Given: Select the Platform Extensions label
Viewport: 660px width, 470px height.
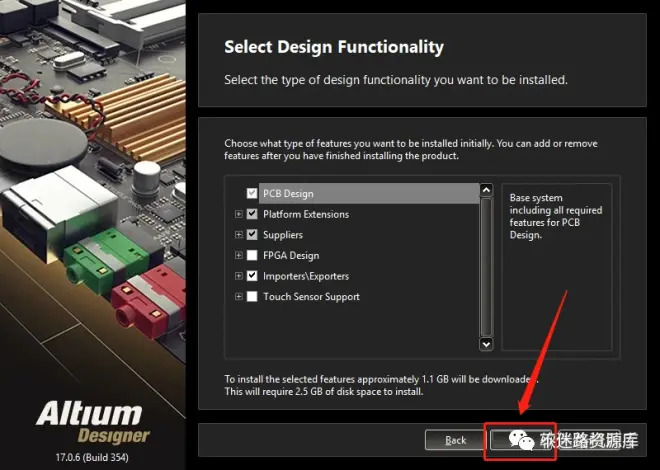Looking at the screenshot, I should [x=306, y=214].
